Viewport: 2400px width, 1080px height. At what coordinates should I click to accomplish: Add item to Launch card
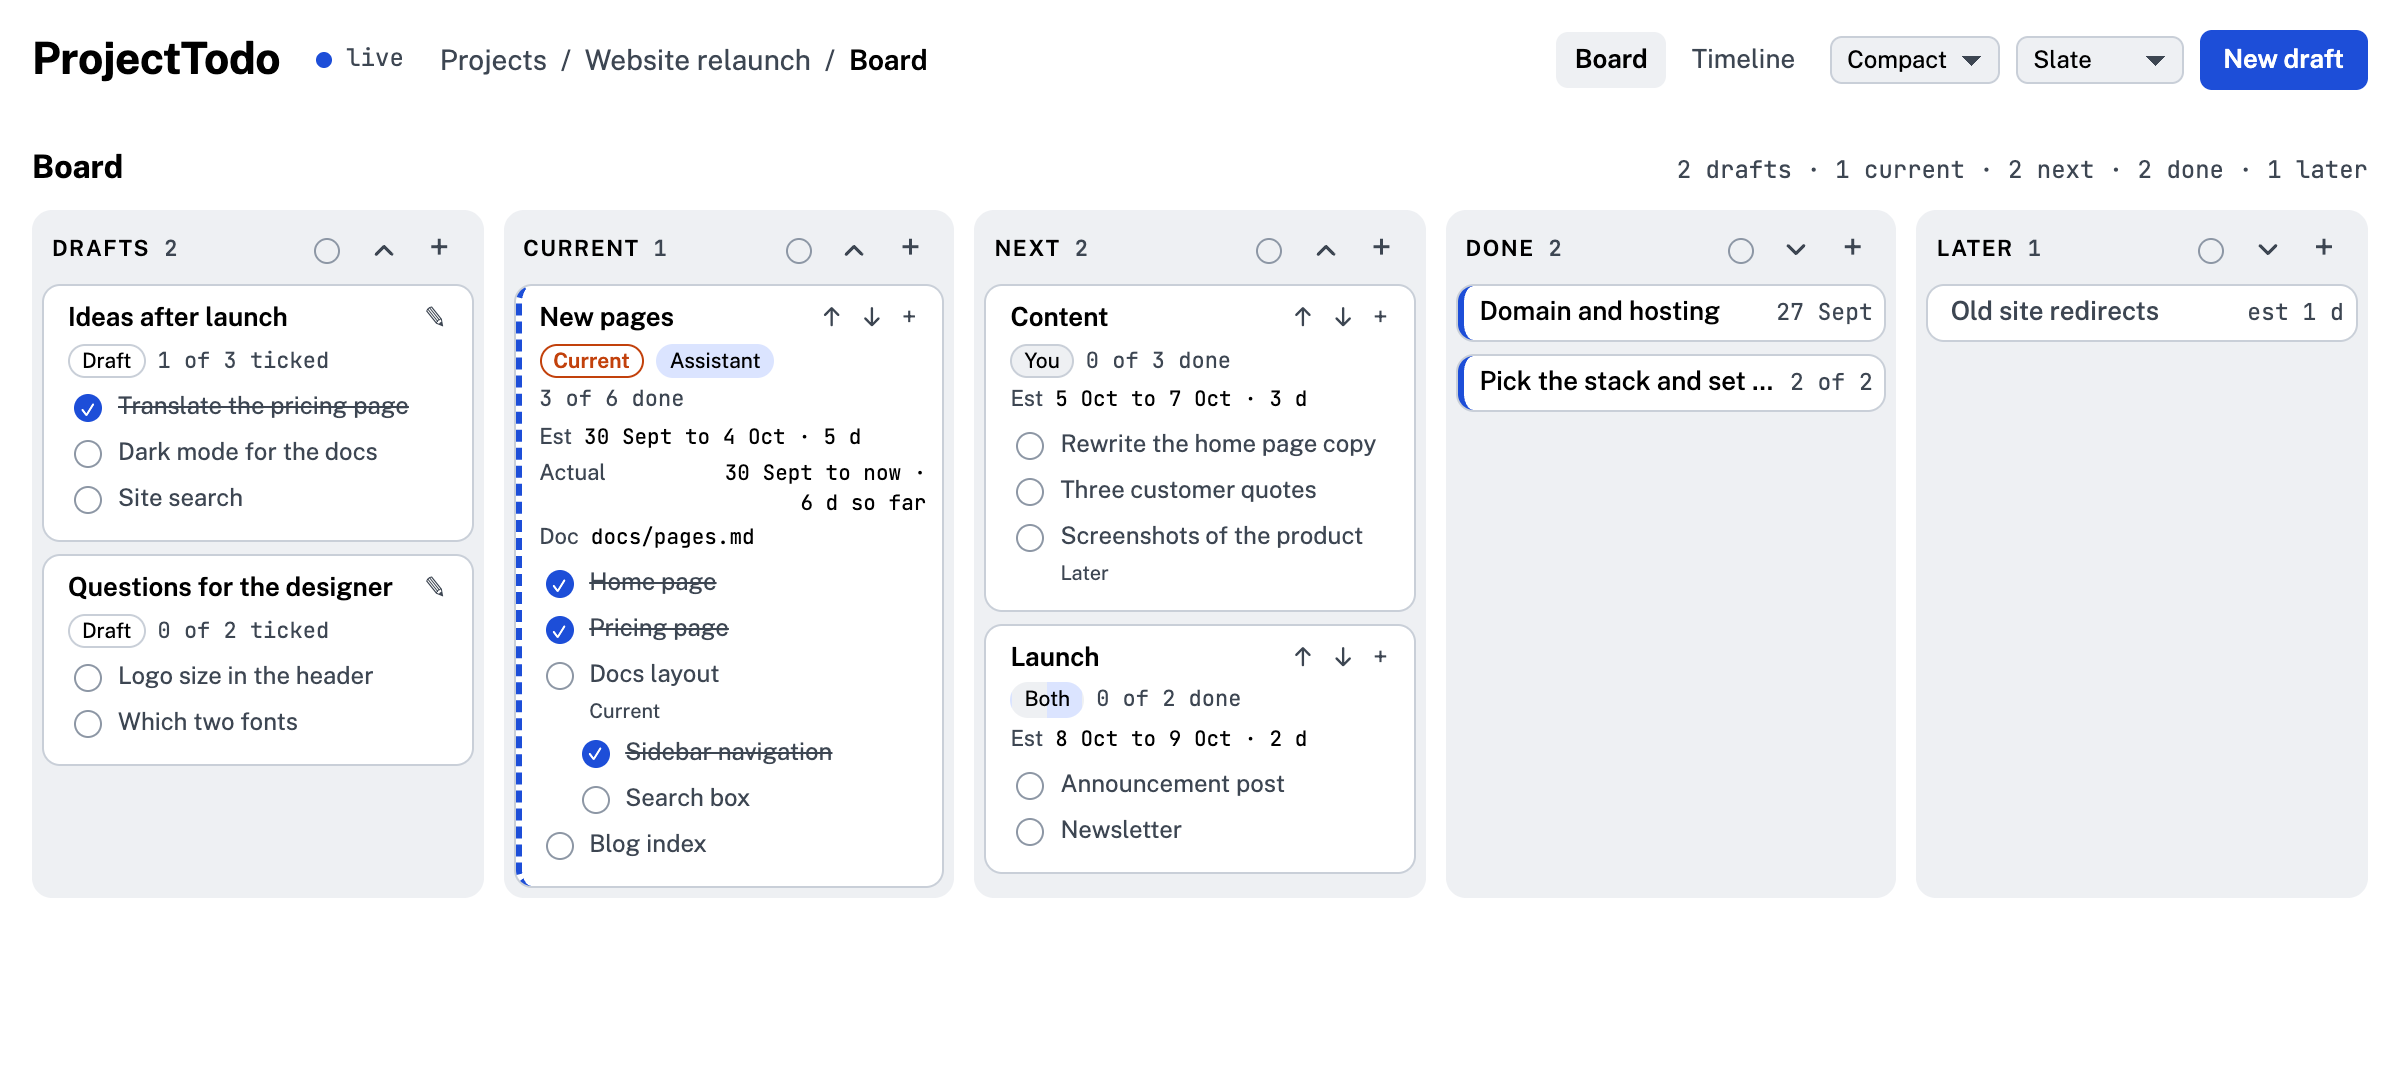(x=1380, y=657)
